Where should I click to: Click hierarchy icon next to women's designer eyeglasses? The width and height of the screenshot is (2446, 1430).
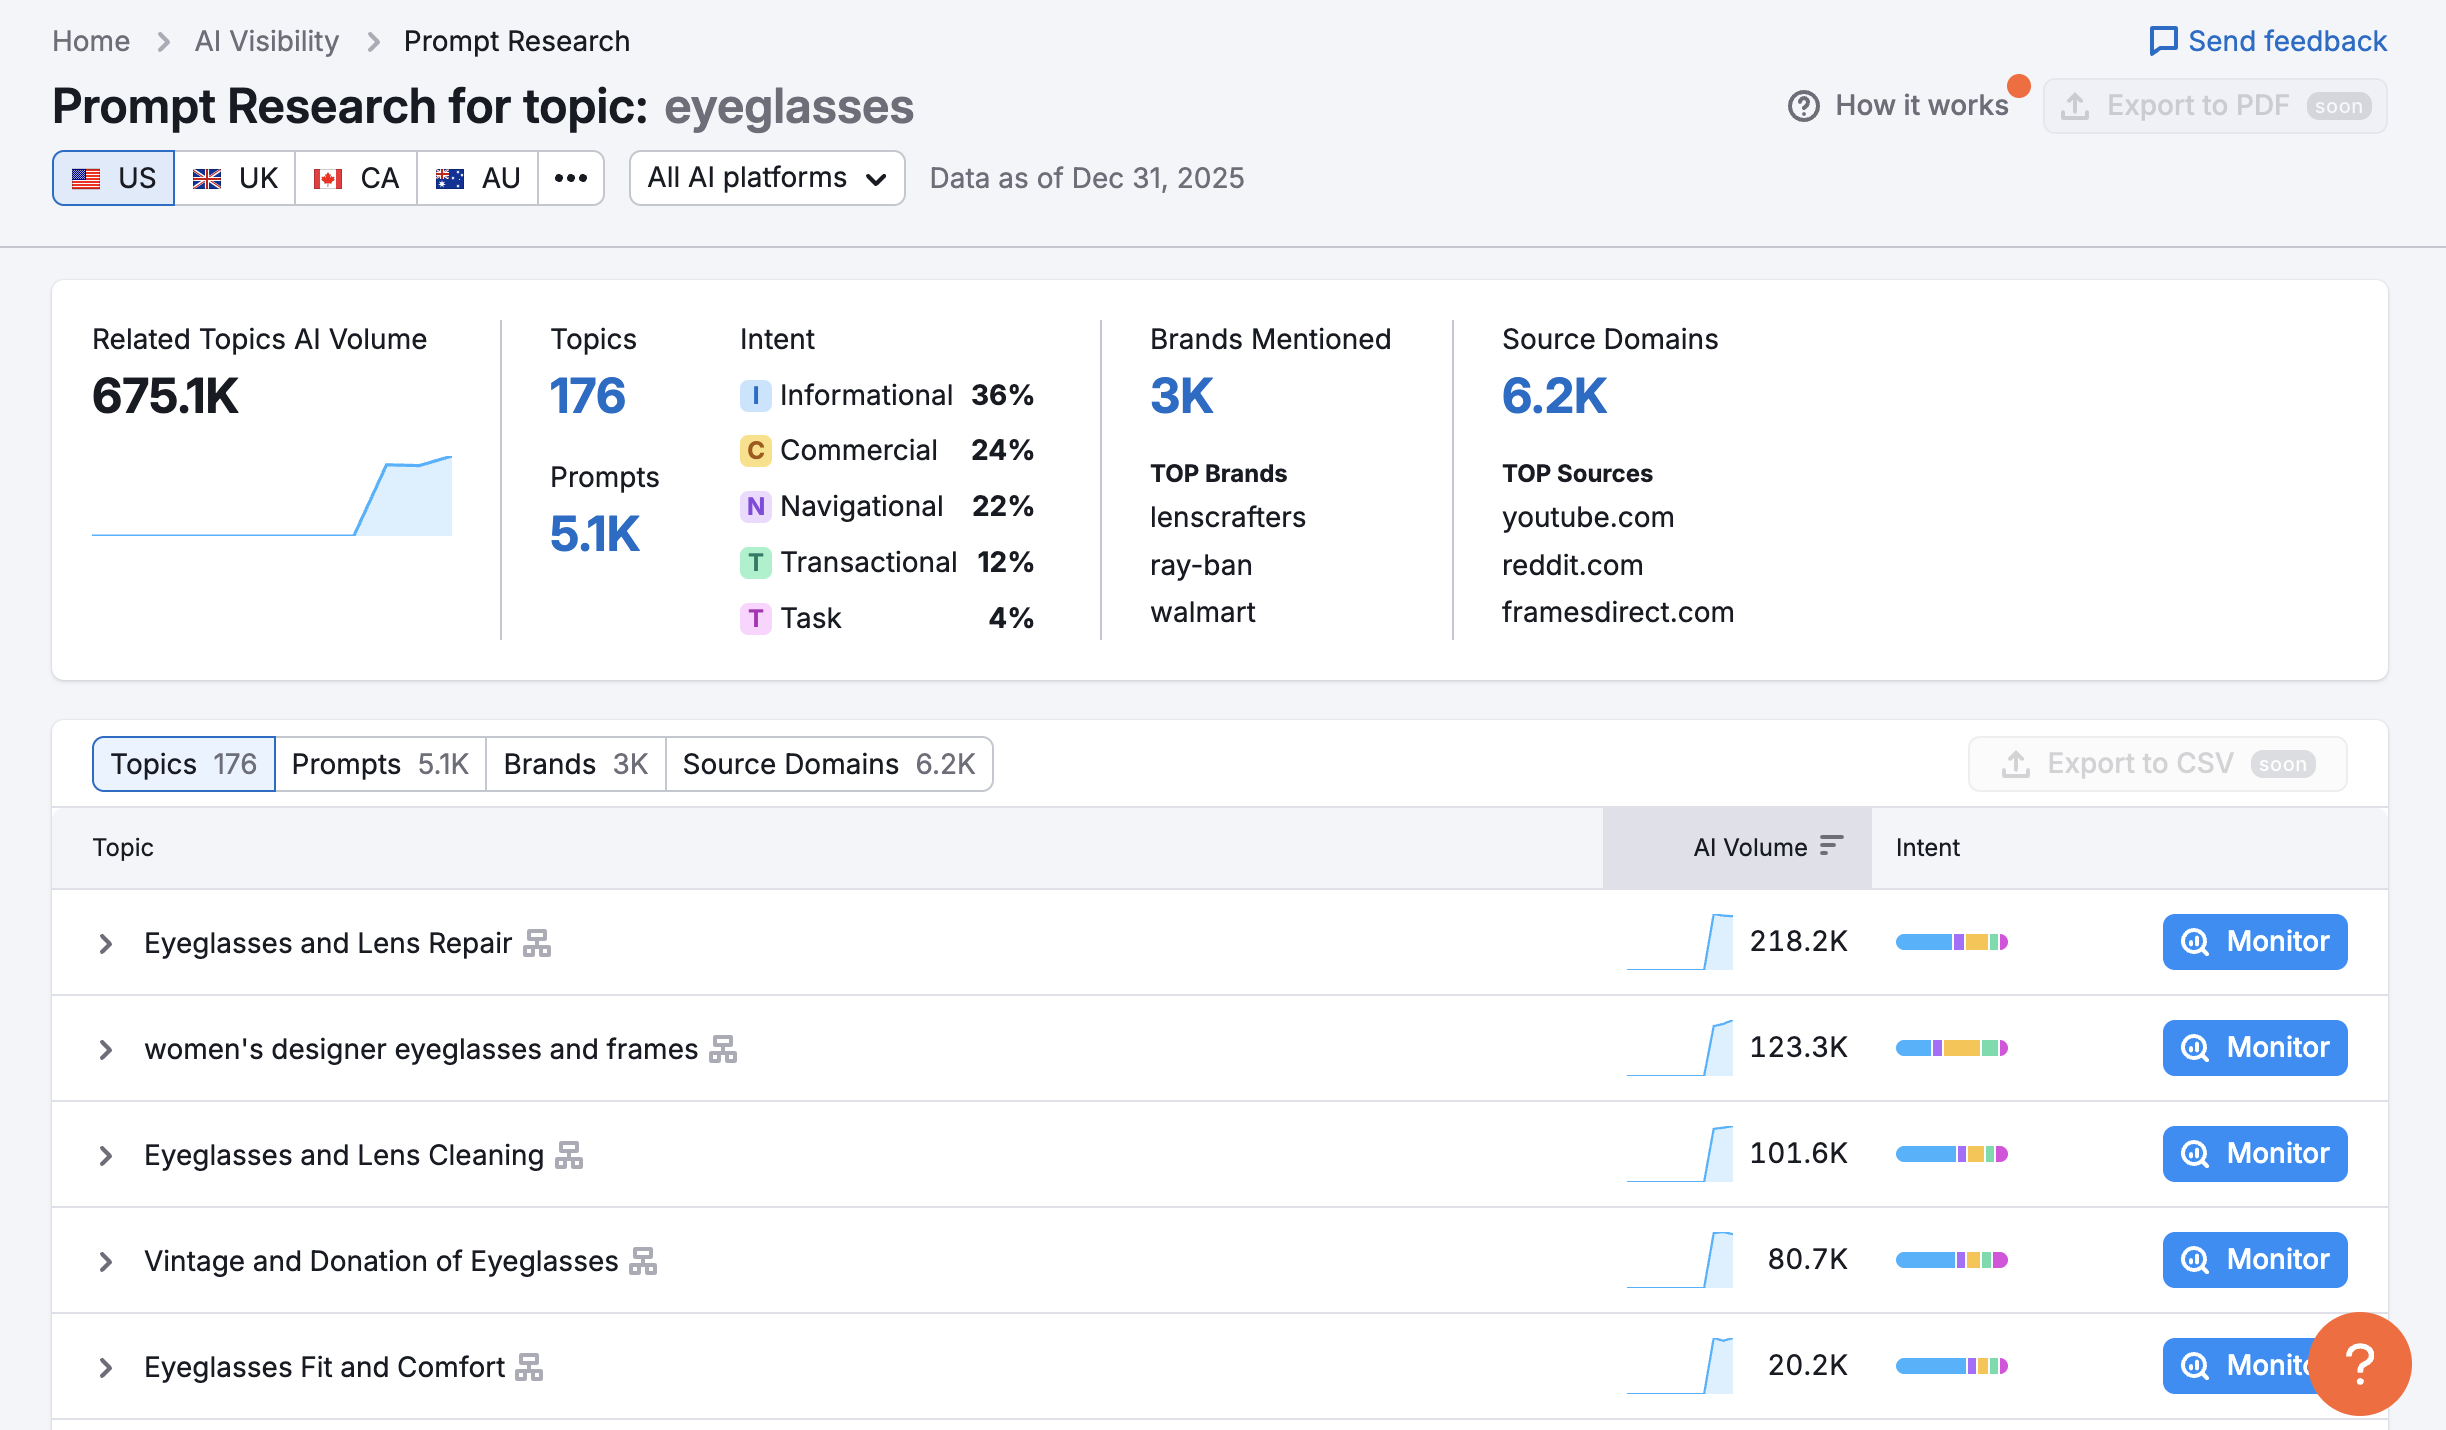click(723, 1049)
